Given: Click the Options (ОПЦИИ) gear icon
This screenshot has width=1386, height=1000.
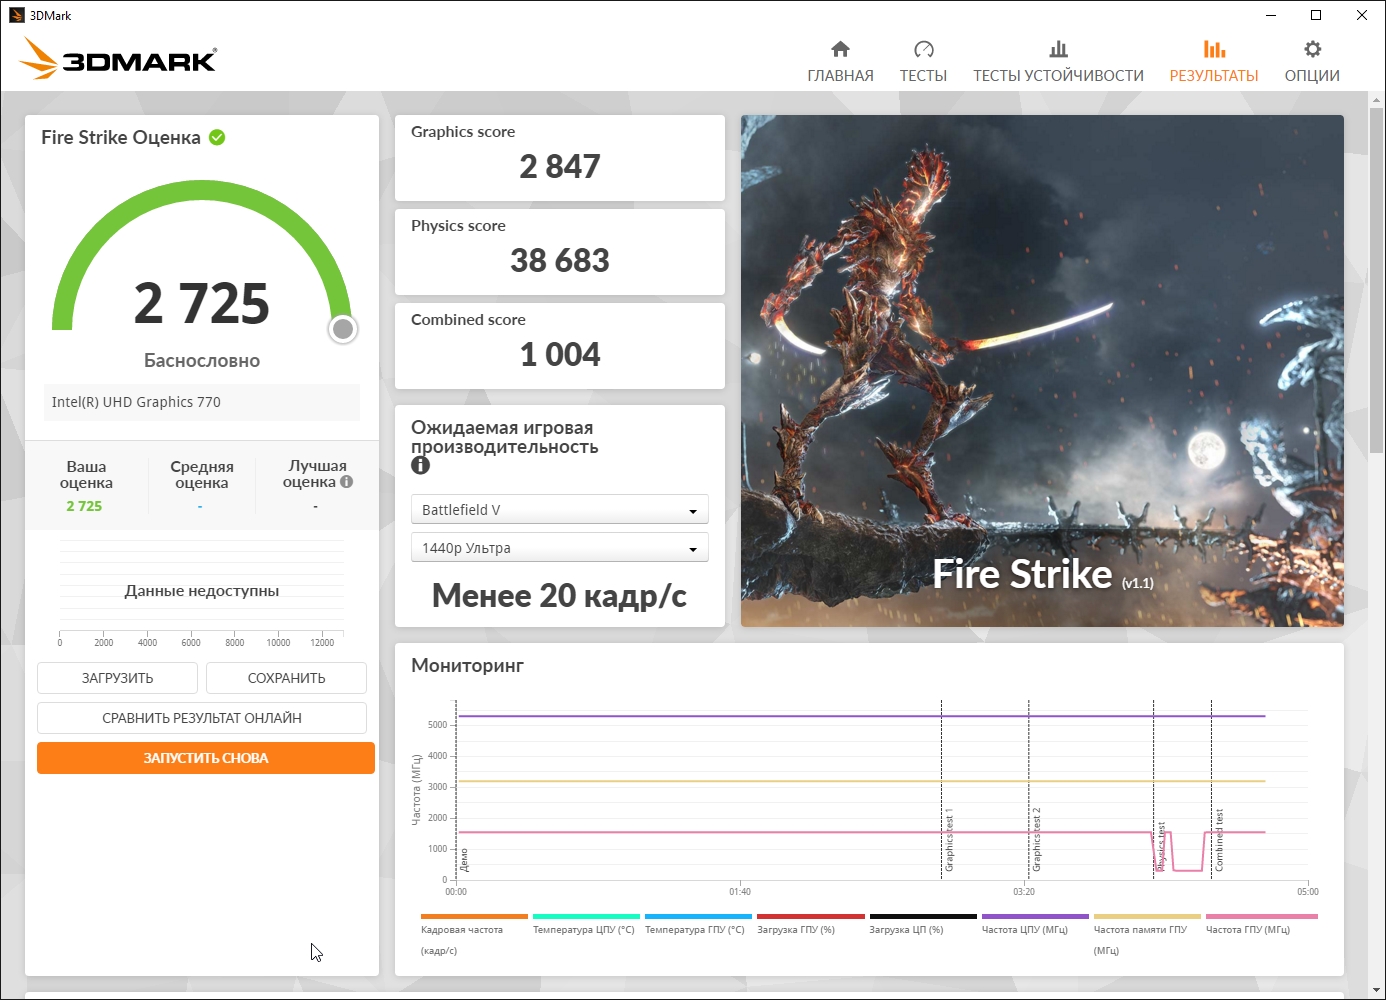Looking at the screenshot, I should [x=1312, y=50].
